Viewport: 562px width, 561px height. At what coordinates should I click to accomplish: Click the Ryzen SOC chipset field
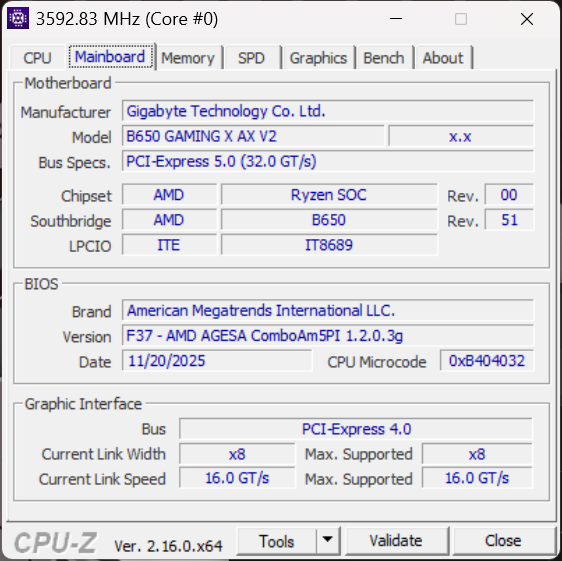pos(329,195)
